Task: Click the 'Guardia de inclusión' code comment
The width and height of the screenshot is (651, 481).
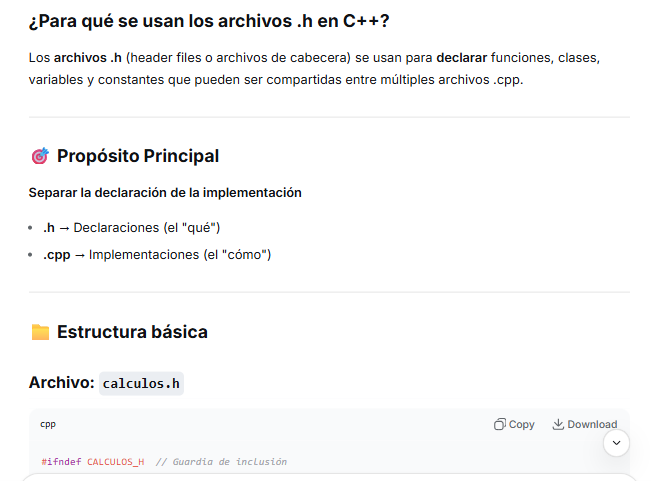Action: (x=230, y=462)
